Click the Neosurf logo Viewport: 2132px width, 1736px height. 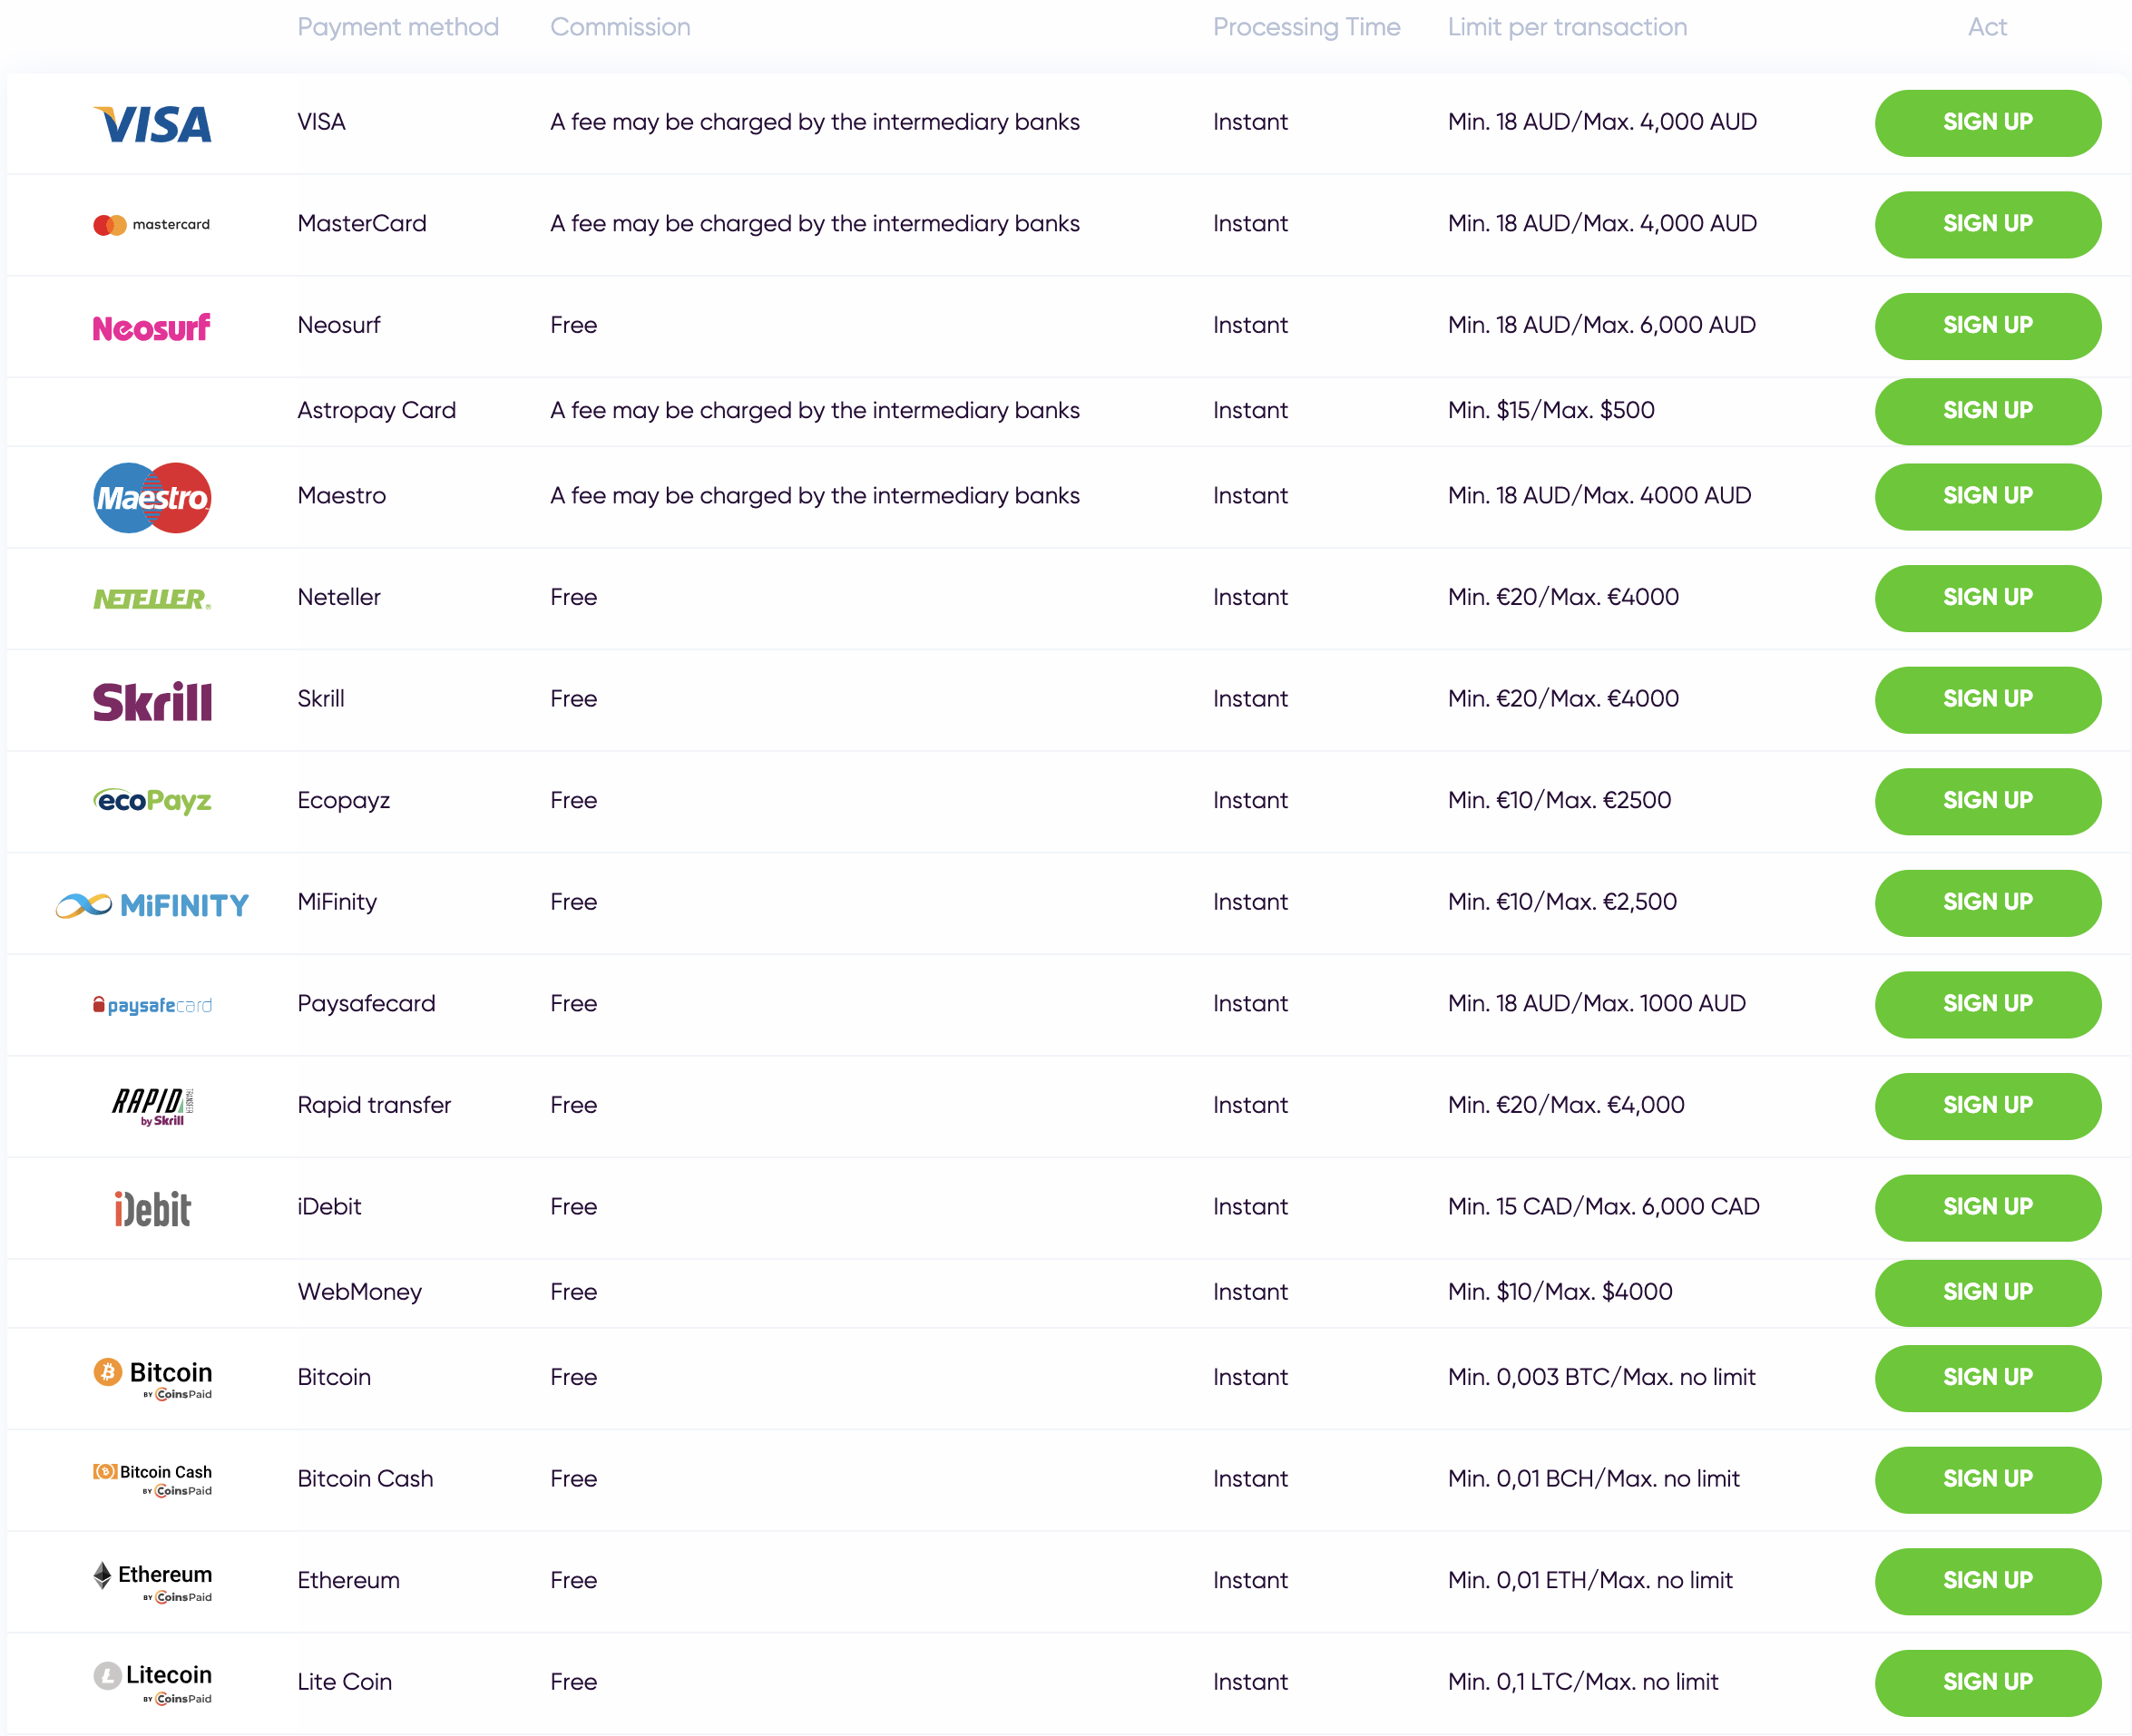tap(152, 327)
